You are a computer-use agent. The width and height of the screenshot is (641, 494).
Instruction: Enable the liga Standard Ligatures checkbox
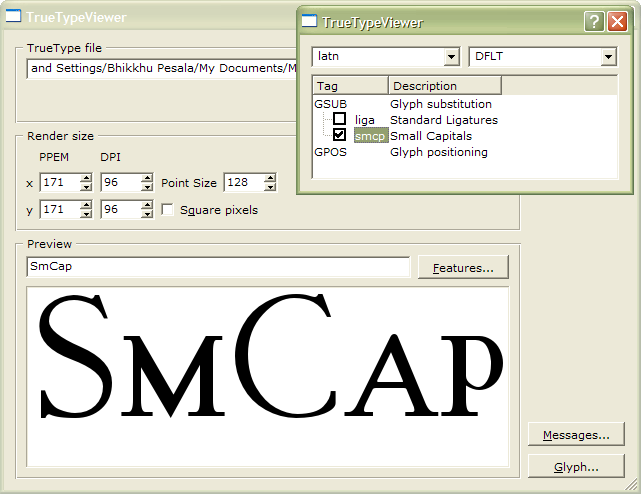[339, 119]
